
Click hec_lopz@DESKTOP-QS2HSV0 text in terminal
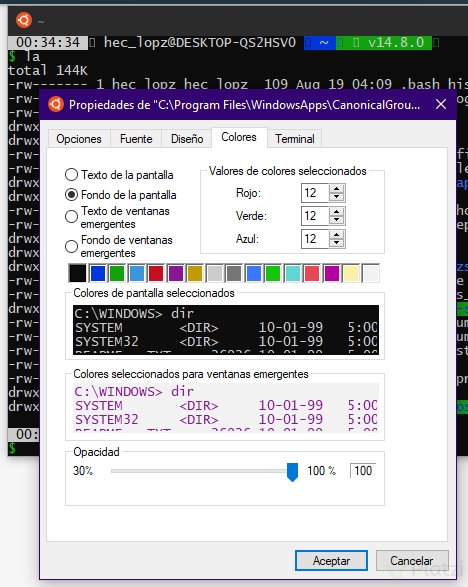(200, 42)
